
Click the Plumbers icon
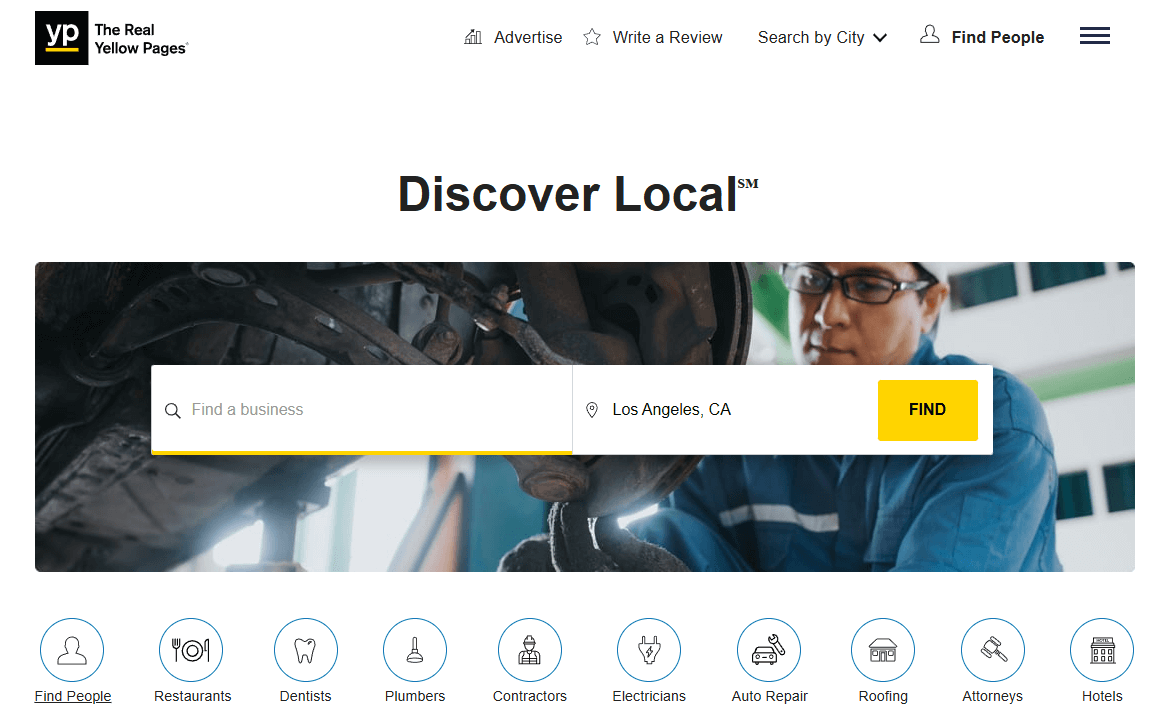[x=415, y=649]
